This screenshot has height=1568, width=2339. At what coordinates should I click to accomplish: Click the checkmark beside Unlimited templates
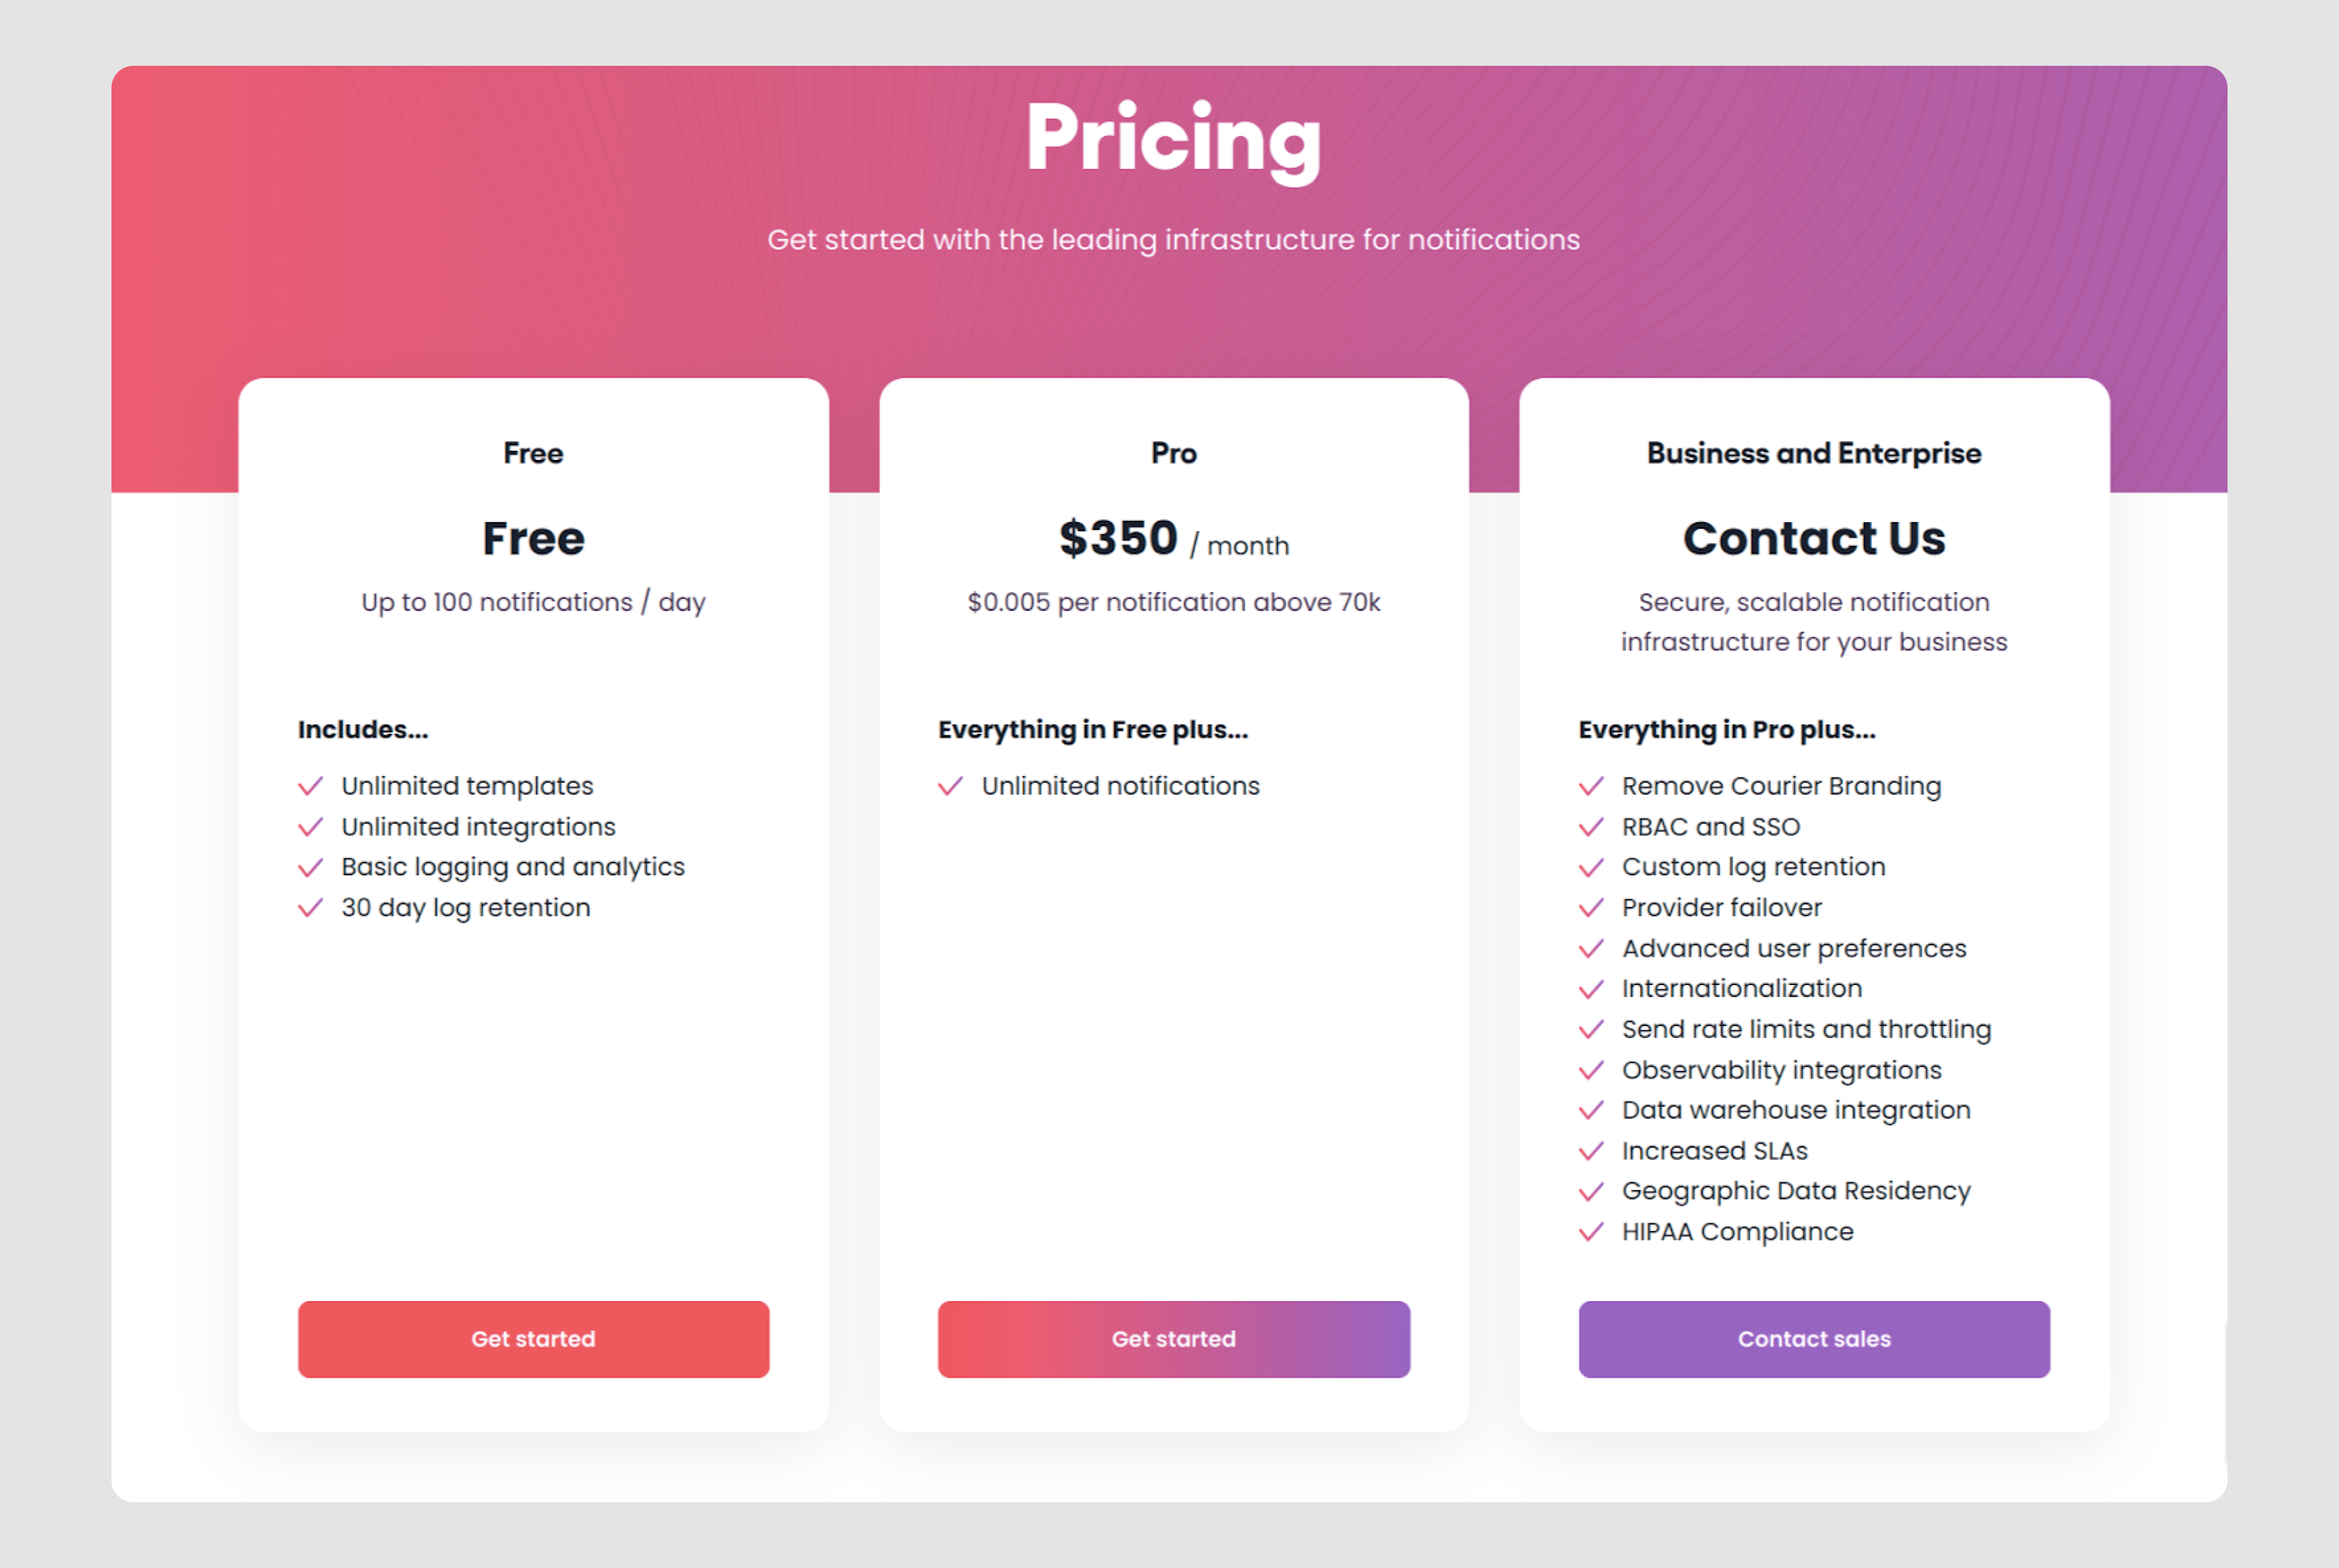[x=311, y=786]
